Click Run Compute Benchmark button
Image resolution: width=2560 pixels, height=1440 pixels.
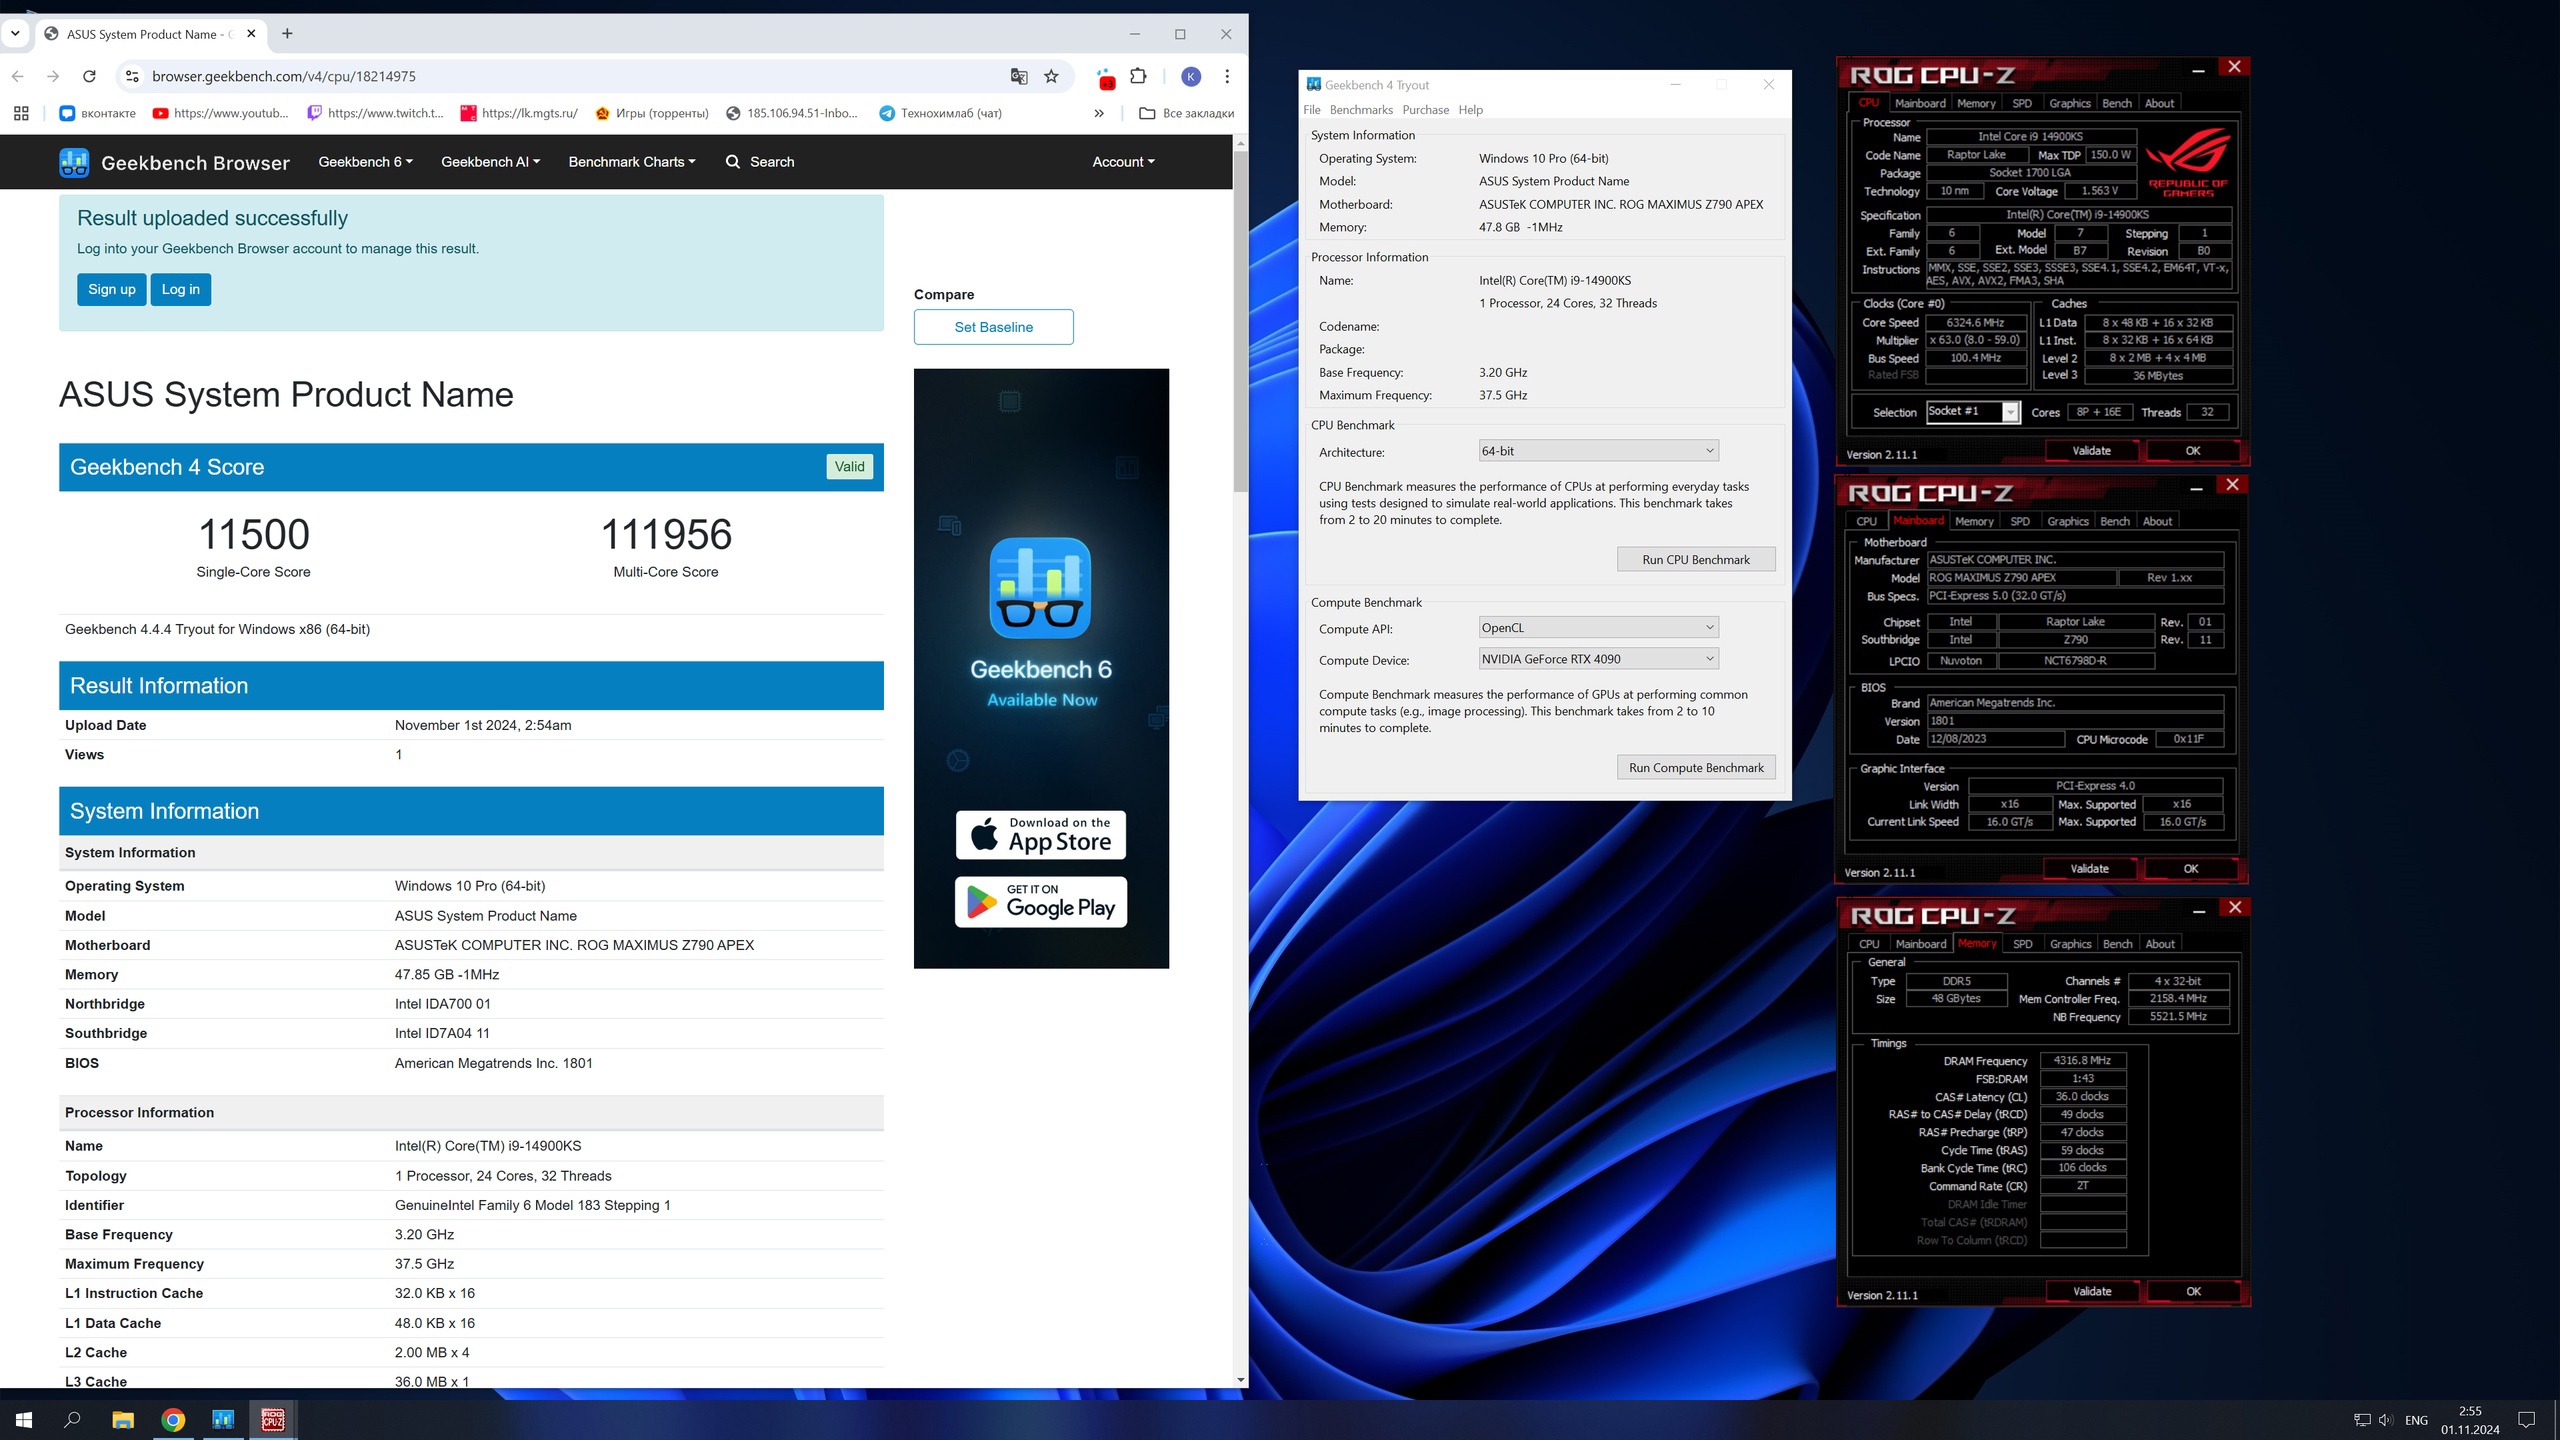(x=1696, y=768)
